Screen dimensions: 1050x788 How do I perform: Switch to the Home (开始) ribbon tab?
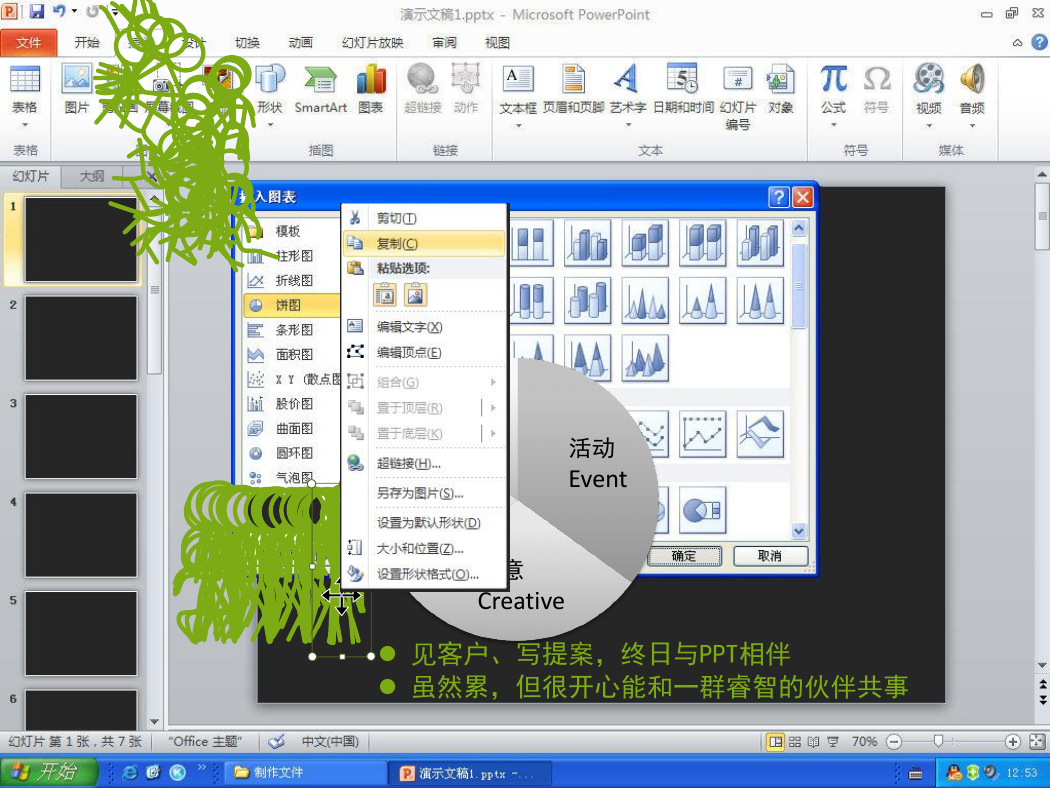point(87,42)
